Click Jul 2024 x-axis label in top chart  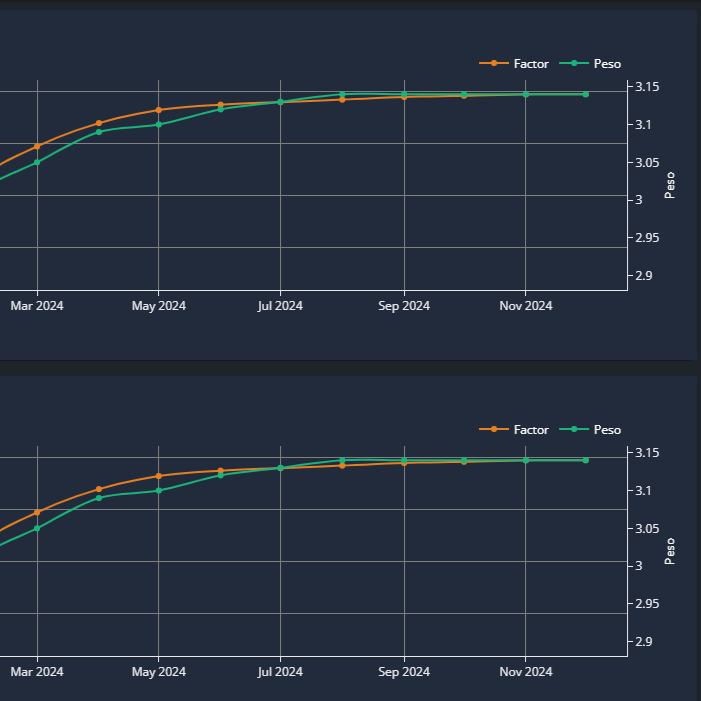280,306
